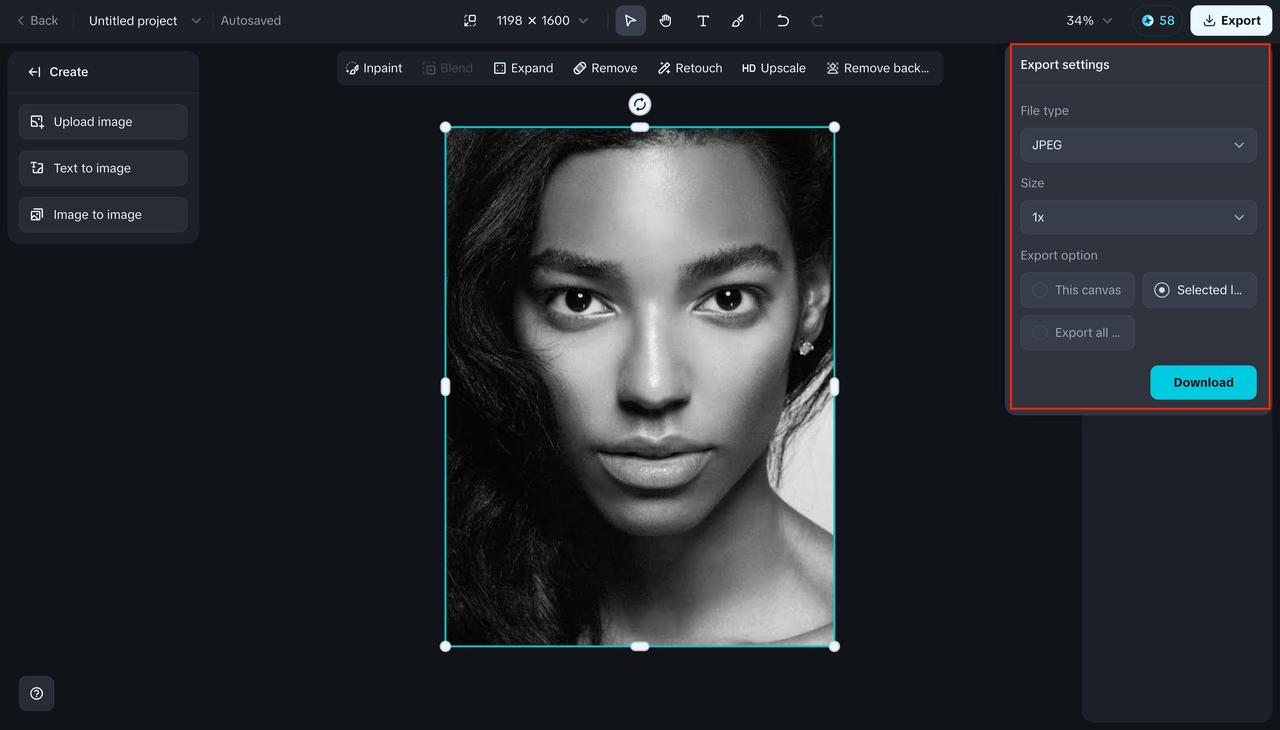Choose the 'Selected layer' export option
The width and height of the screenshot is (1280, 730).
(x=1199, y=290)
